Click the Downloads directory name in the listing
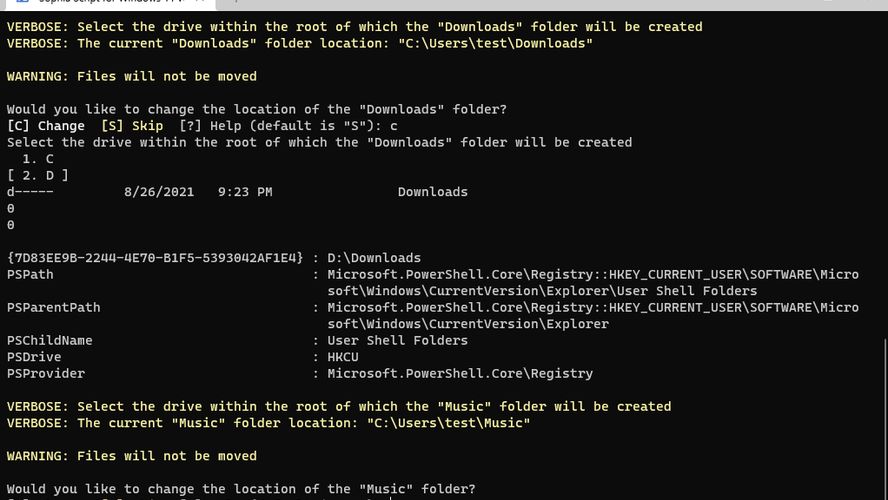The width and height of the screenshot is (888, 500). [x=432, y=192]
